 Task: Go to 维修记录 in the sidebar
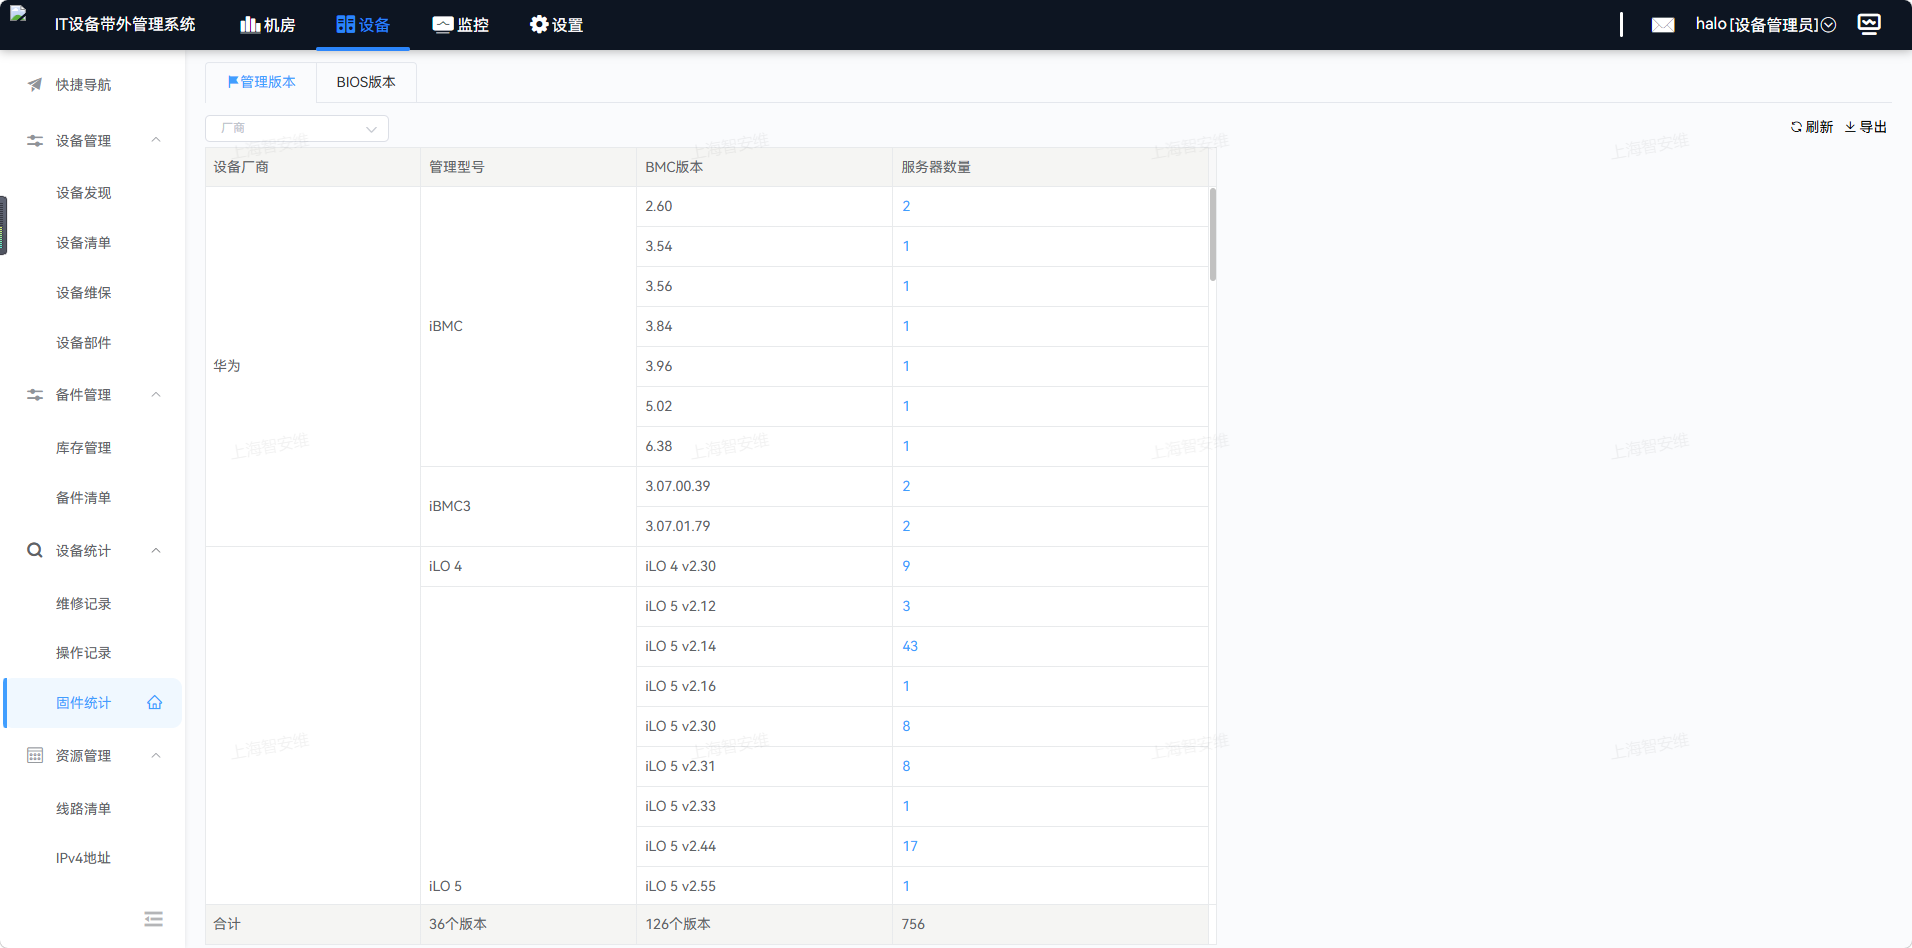click(84, 604)
